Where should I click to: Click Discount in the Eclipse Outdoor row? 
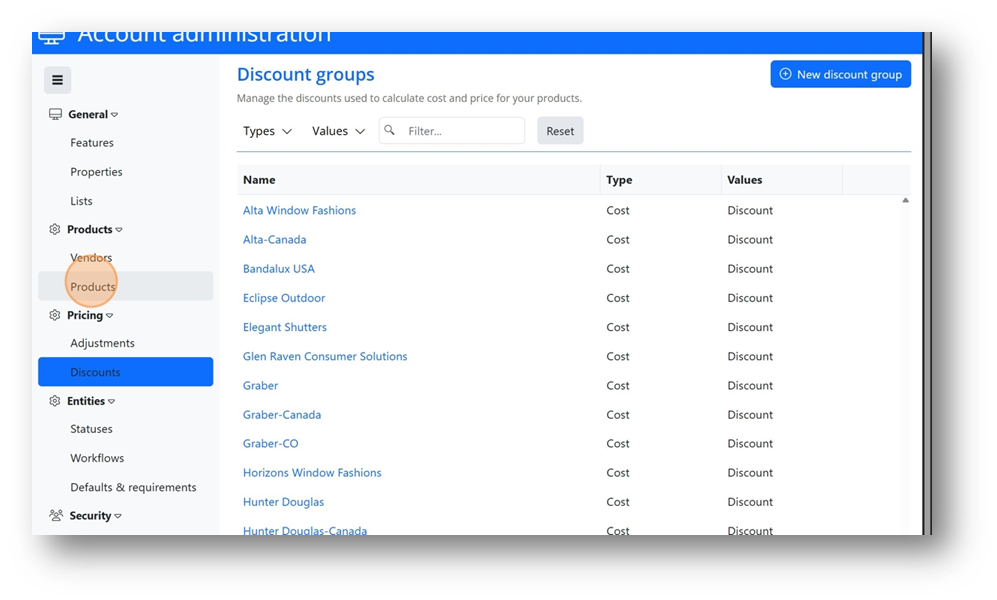[x=750, y=298]
